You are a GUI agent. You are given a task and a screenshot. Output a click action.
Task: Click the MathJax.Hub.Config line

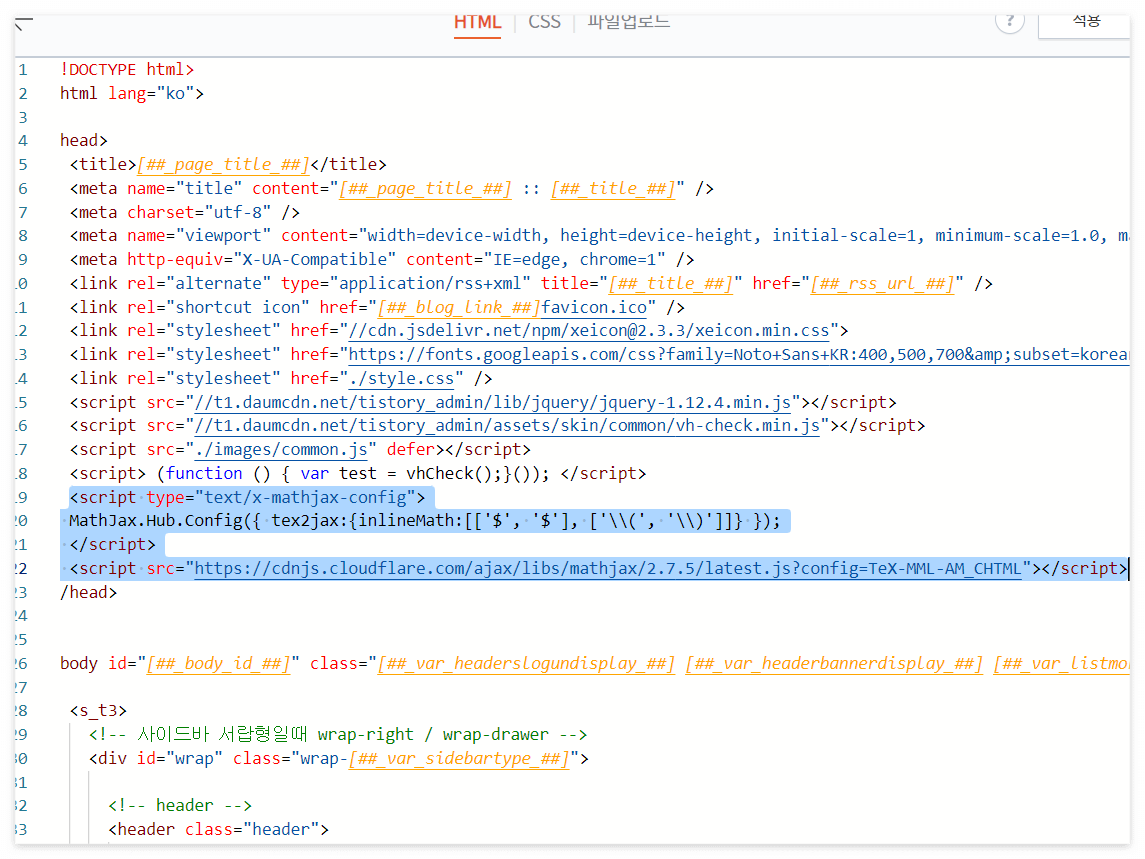pos(424,522)
